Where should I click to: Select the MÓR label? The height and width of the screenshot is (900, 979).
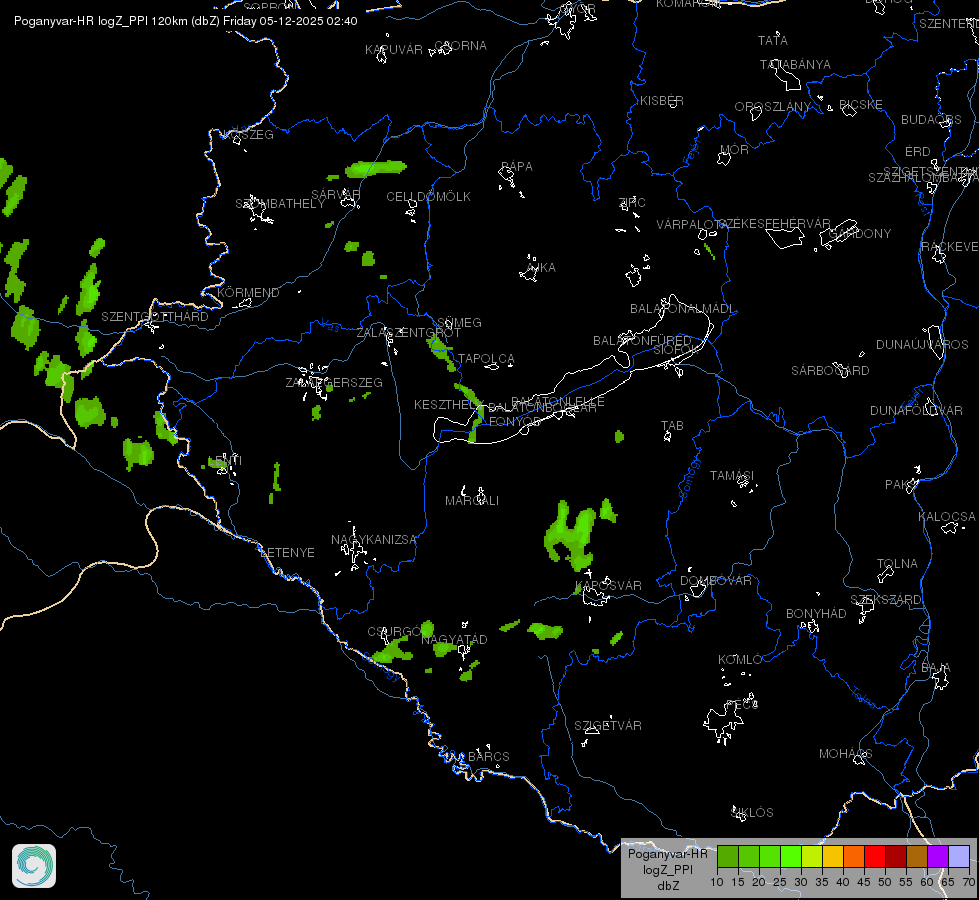pyautogui.click(x=734, y=150)
